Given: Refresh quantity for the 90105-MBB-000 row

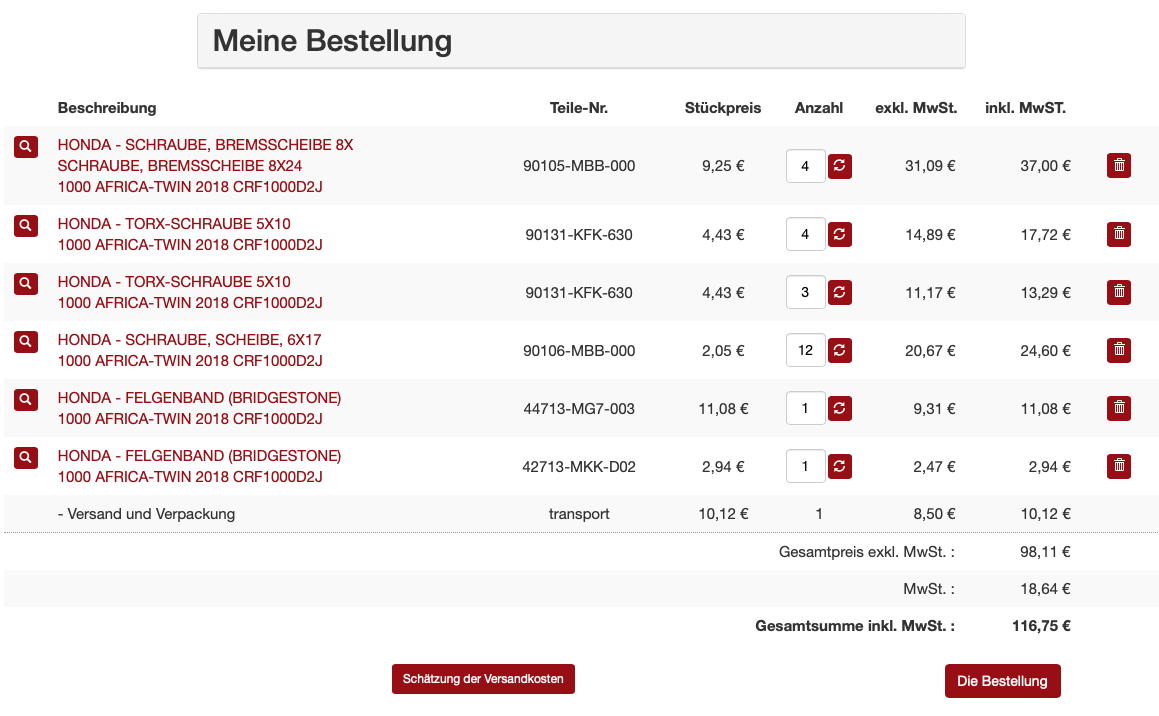Looking at the screenshot, I should coord(841,166).
